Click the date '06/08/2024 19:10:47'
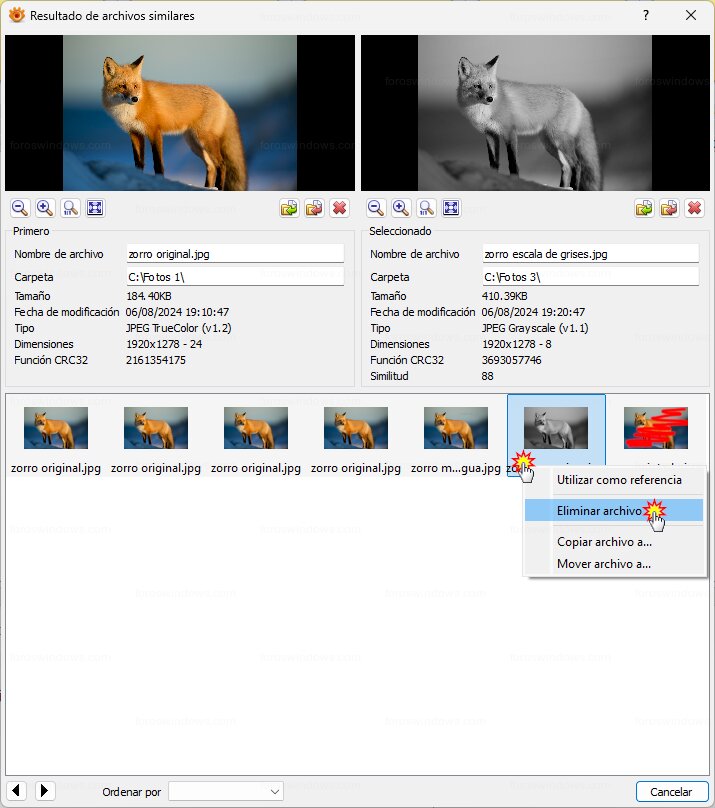715x808 pixels. tap(177, 312)
